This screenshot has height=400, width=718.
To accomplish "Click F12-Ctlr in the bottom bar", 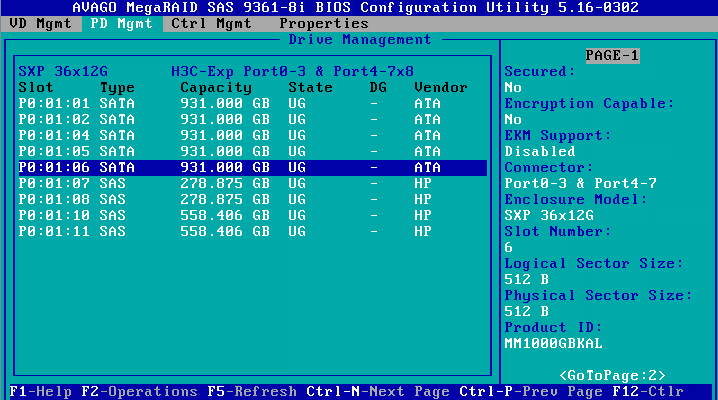I will tap(647, 392).
